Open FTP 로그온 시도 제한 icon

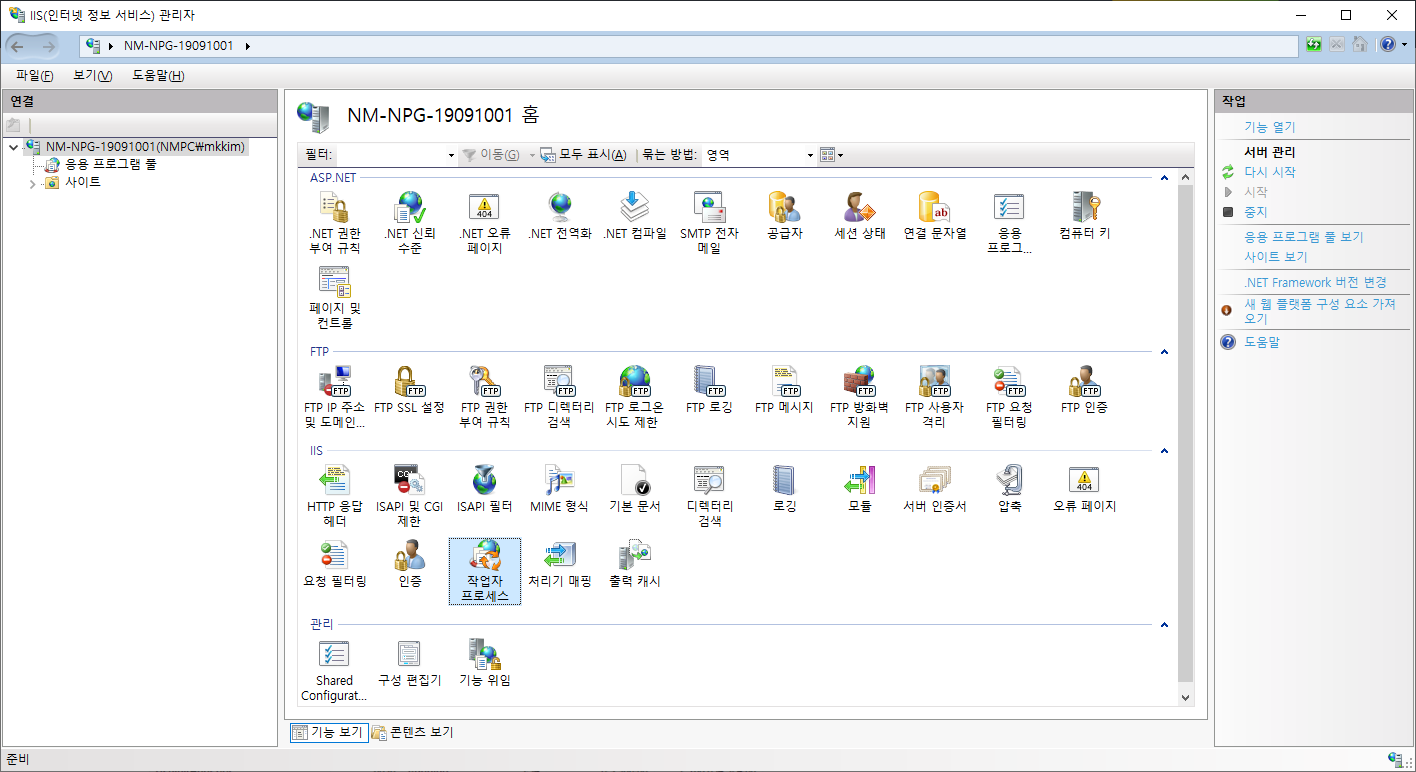[x=634, y=398]
